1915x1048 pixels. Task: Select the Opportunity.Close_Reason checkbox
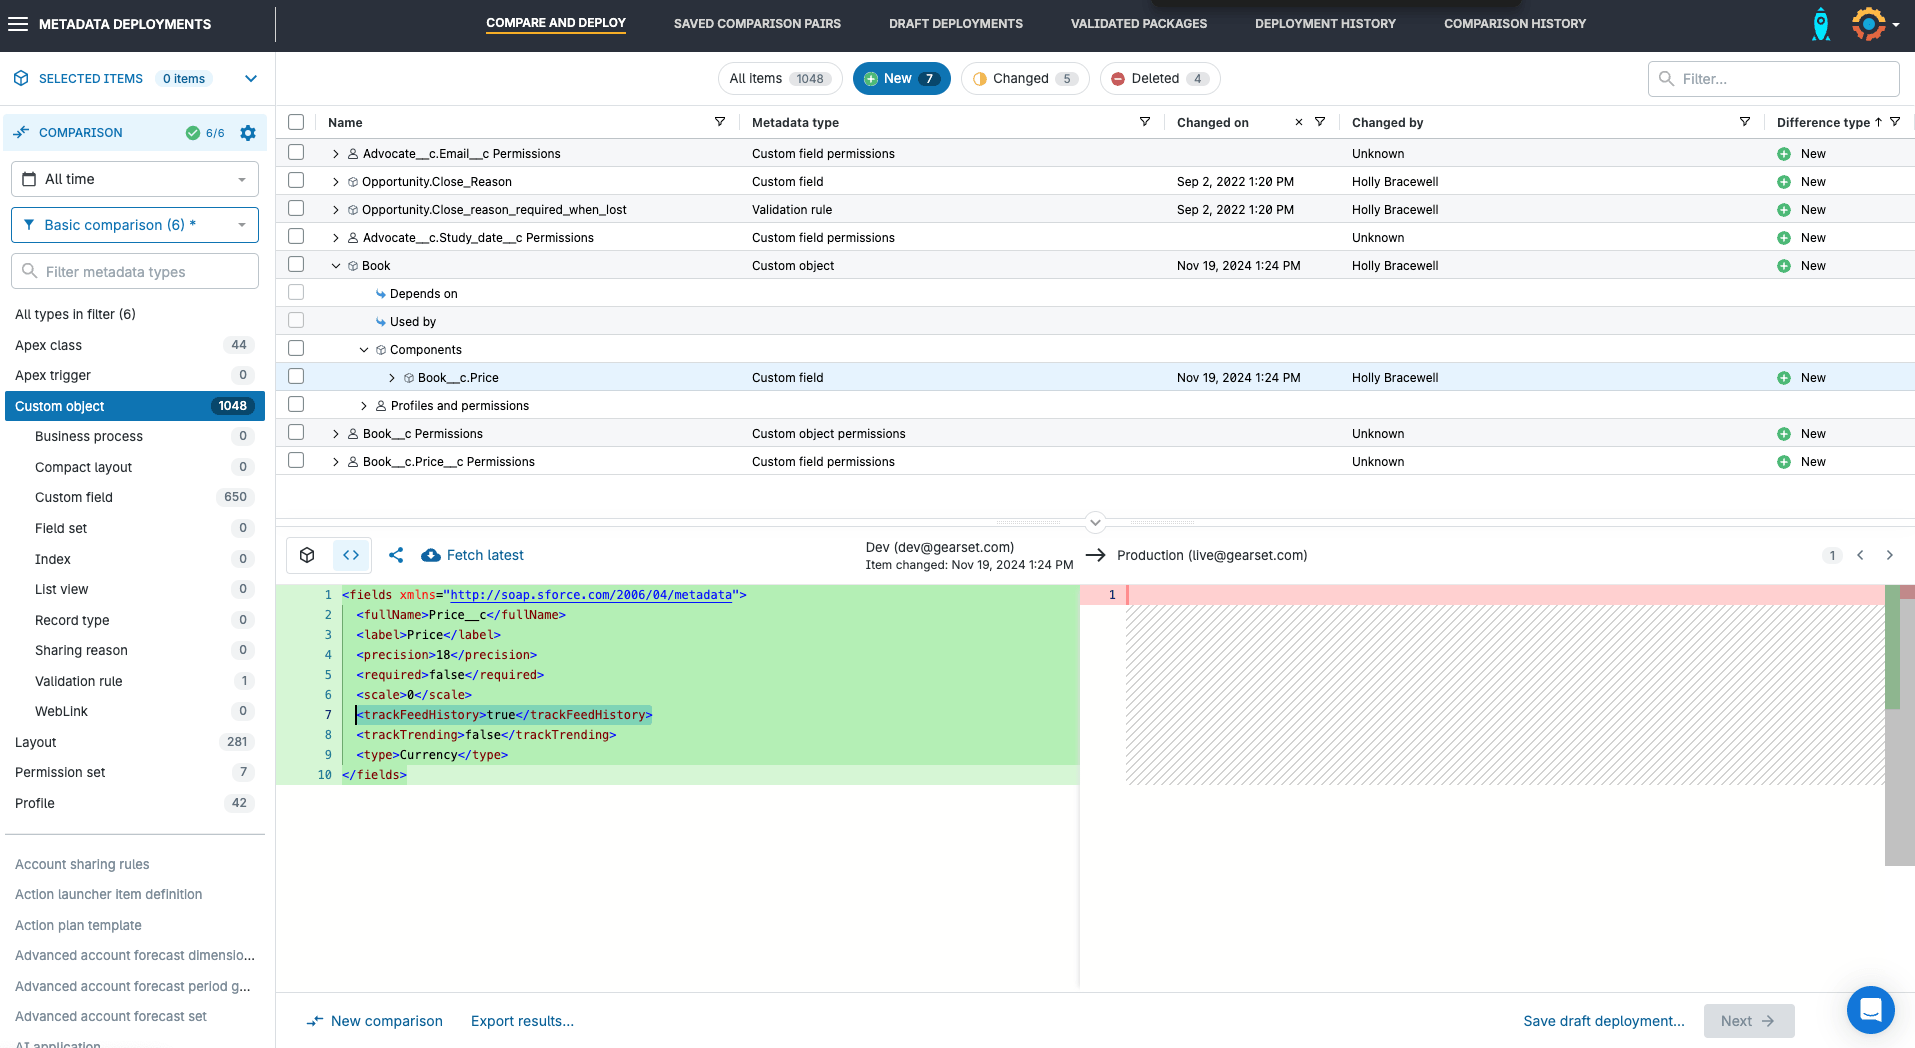(x=296, y=181)
